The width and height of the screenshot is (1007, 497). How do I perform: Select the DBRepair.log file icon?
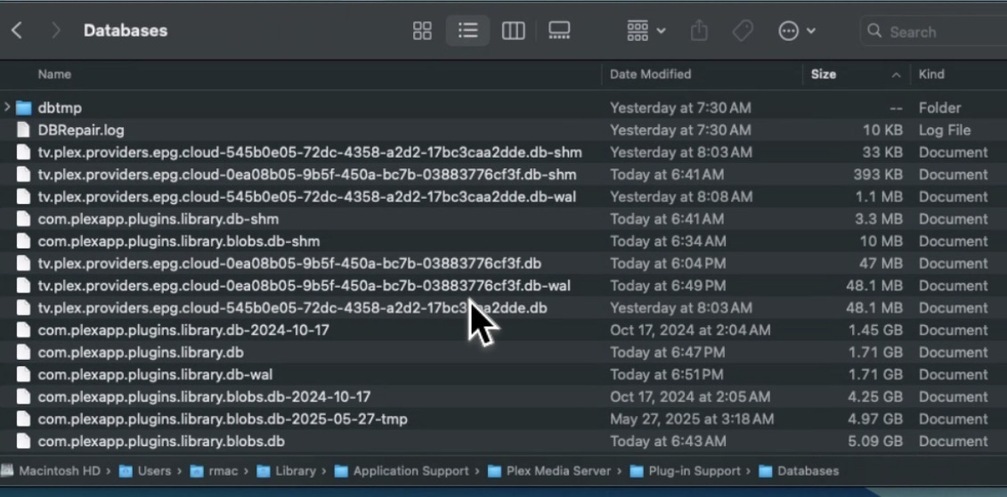[24, 130]
